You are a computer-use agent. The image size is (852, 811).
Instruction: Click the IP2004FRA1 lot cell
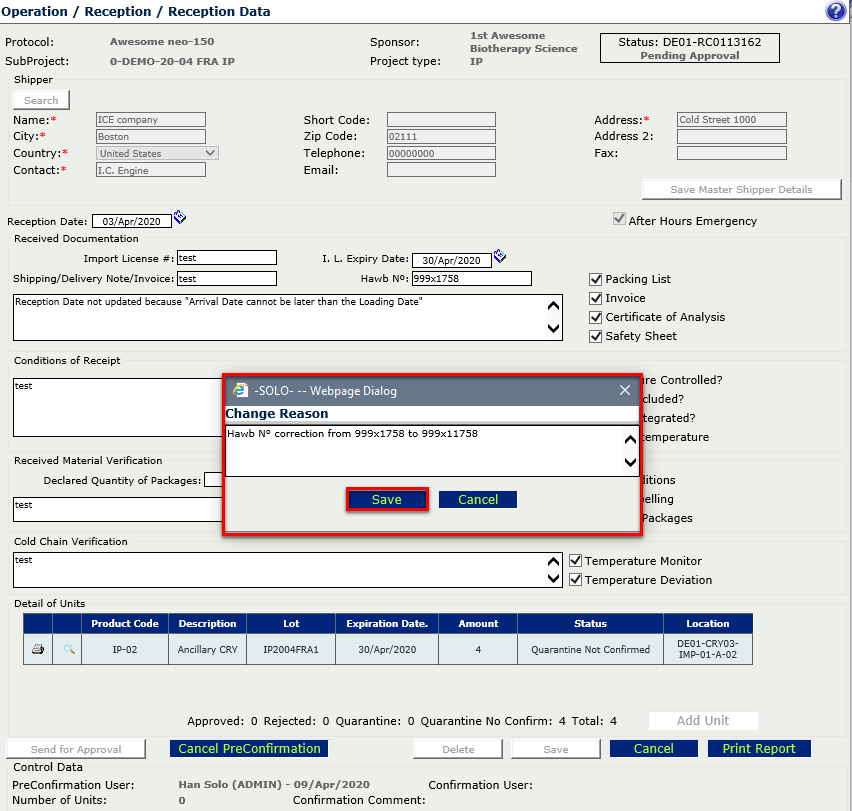point(291,649)
